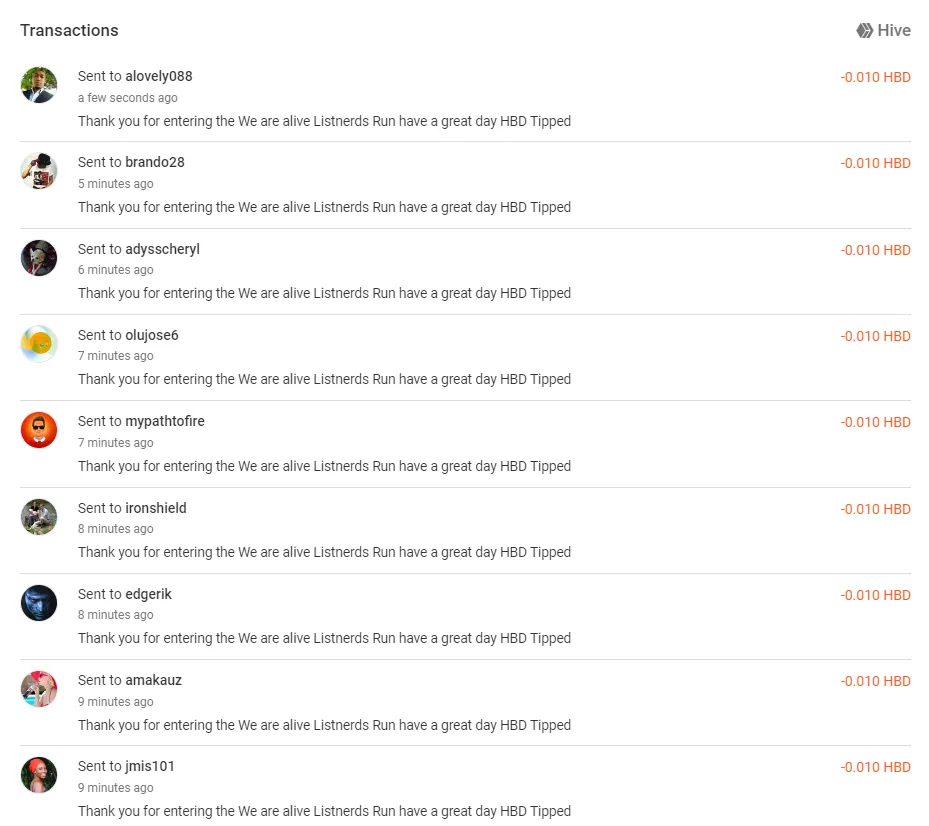The image size is (929, 826).
Task: Click ironshield's profile avatar
Action: [x=39, y=517]
